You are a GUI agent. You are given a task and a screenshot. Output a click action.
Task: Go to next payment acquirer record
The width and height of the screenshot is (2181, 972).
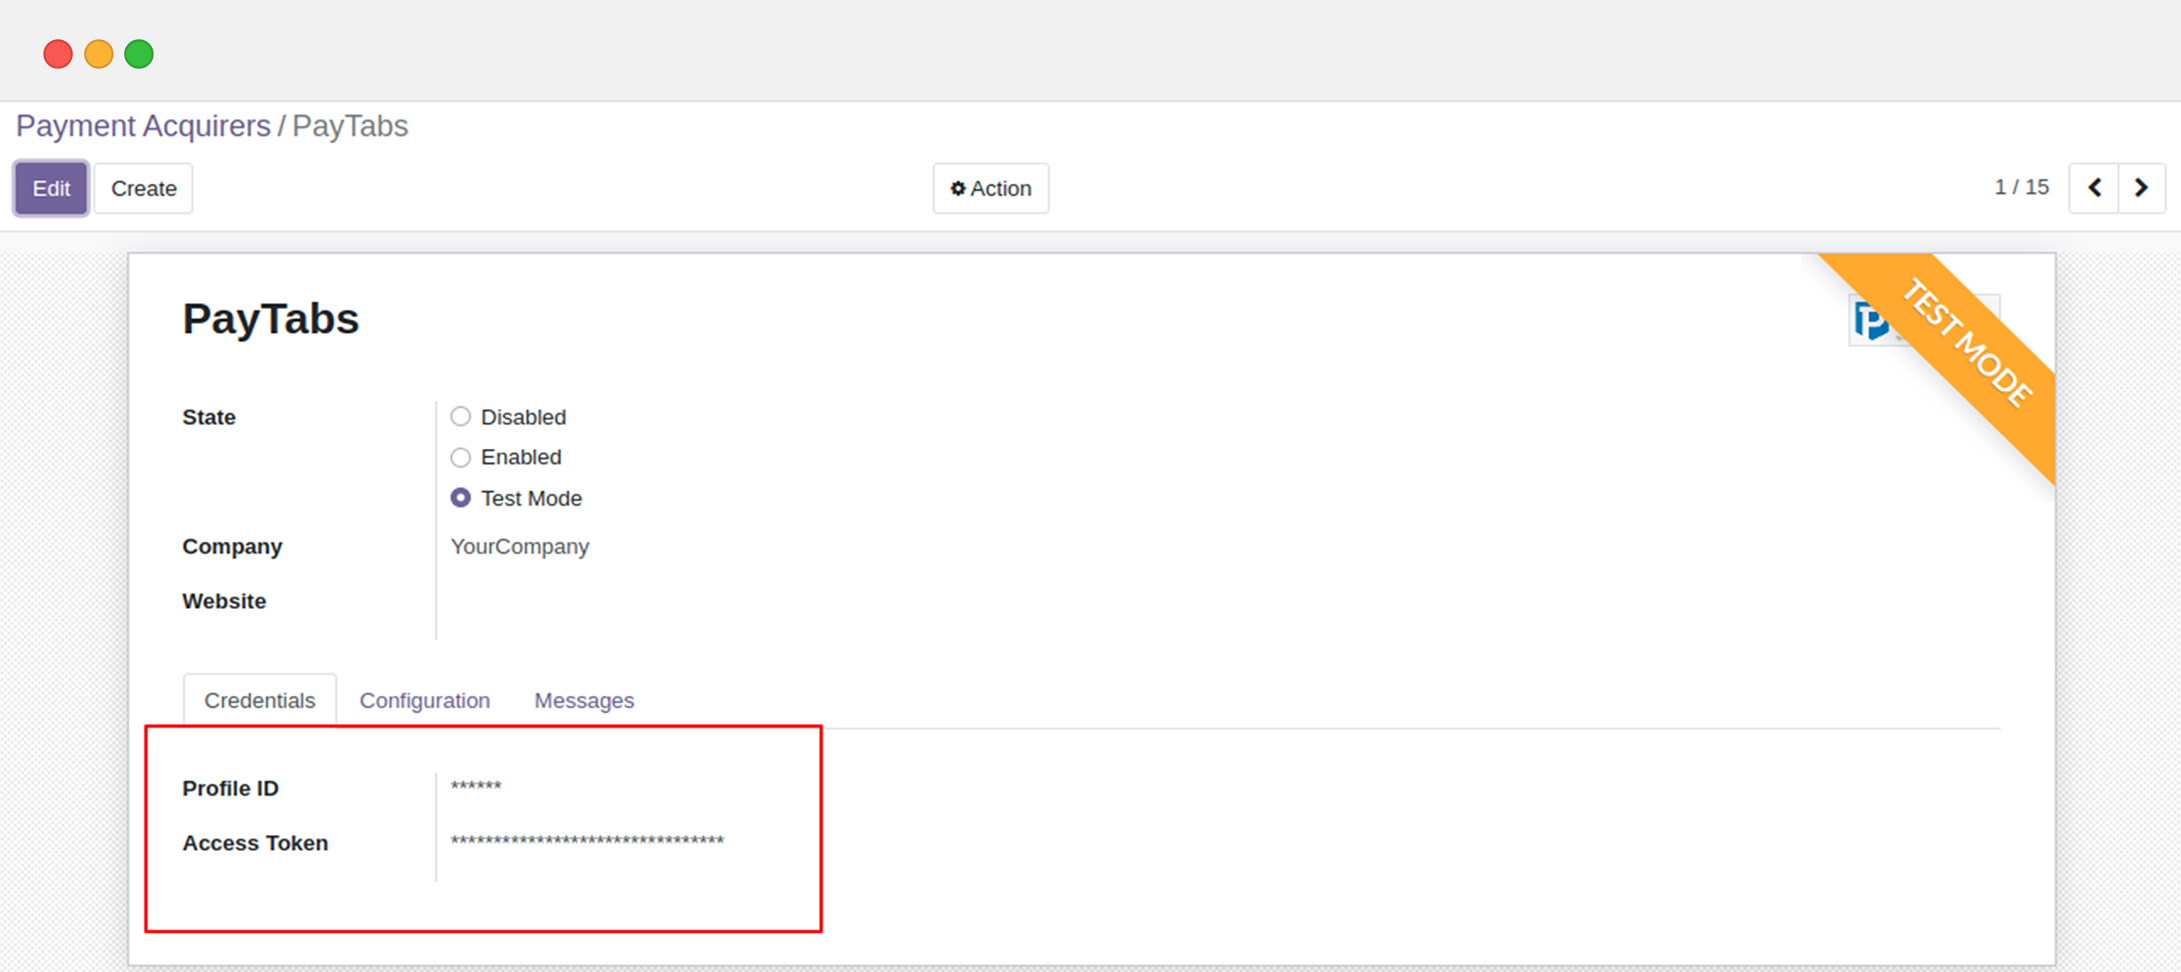[x=2141, y=188]
